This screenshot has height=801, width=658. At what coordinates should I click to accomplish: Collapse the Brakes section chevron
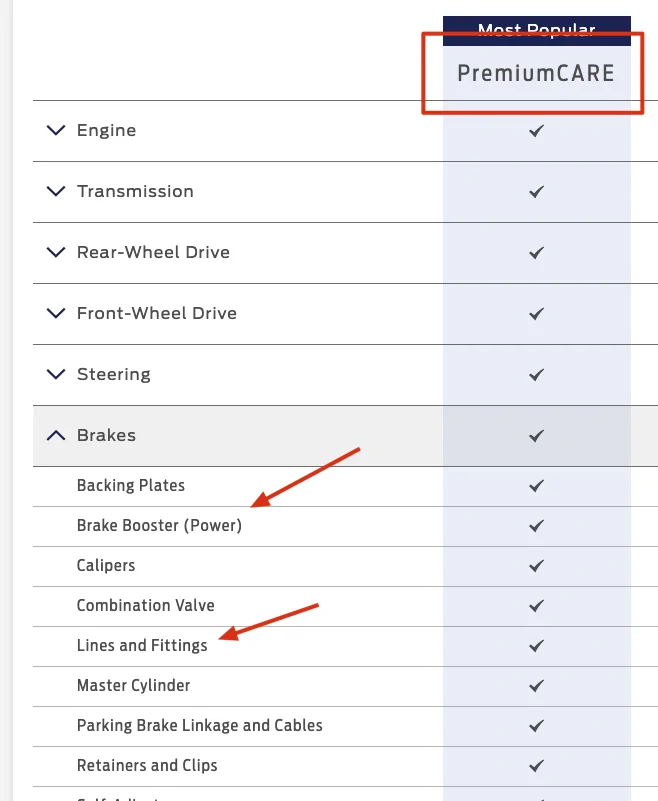tap(56, 435)
